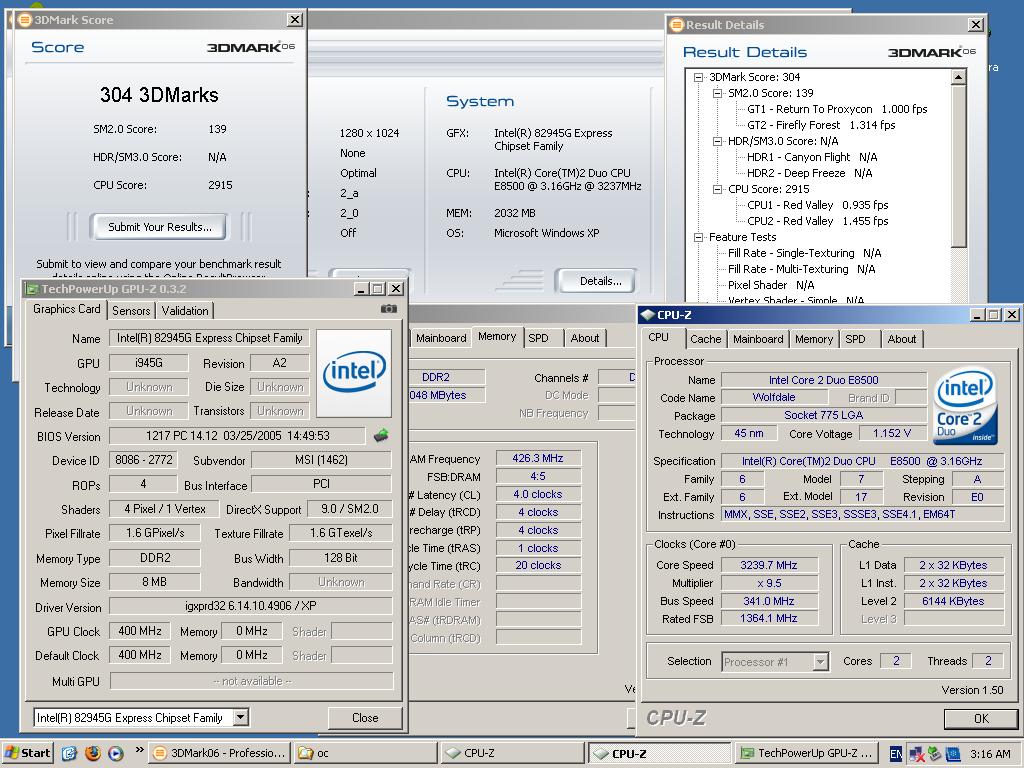
Task: Open About tab in front CPU-Z window
Action: click(x=902, y=339)
